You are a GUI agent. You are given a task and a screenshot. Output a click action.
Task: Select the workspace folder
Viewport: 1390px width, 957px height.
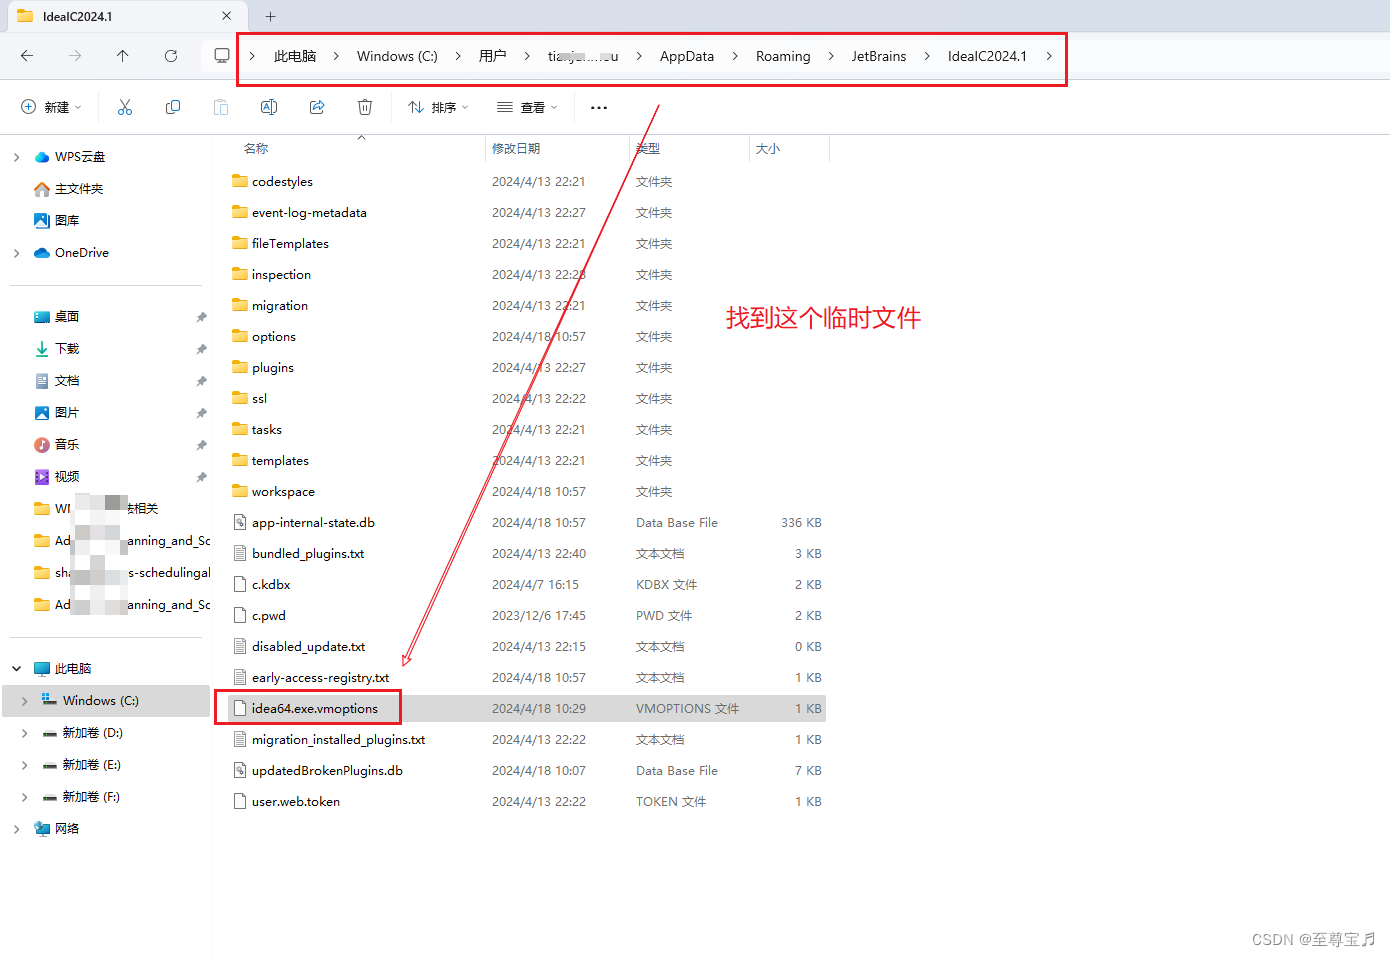point(283,492)
